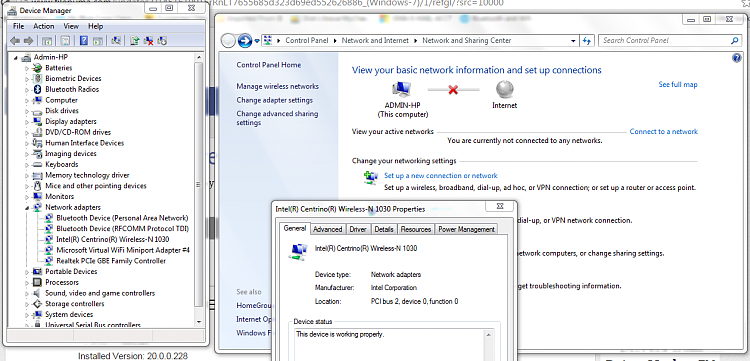
Task: Click Scan for hardware changes toolbar icon
Action: (x=116, y=41)
